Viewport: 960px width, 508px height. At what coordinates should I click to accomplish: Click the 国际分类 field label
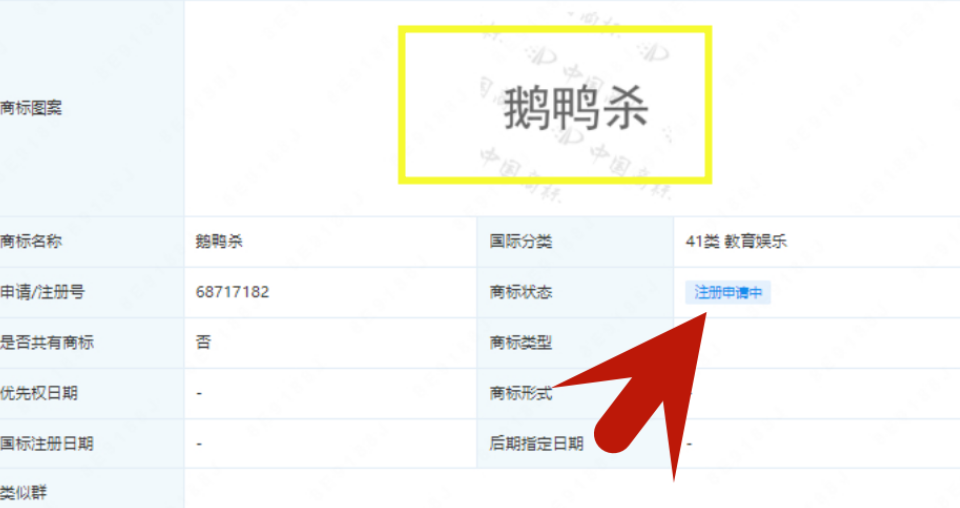[521, 241]
